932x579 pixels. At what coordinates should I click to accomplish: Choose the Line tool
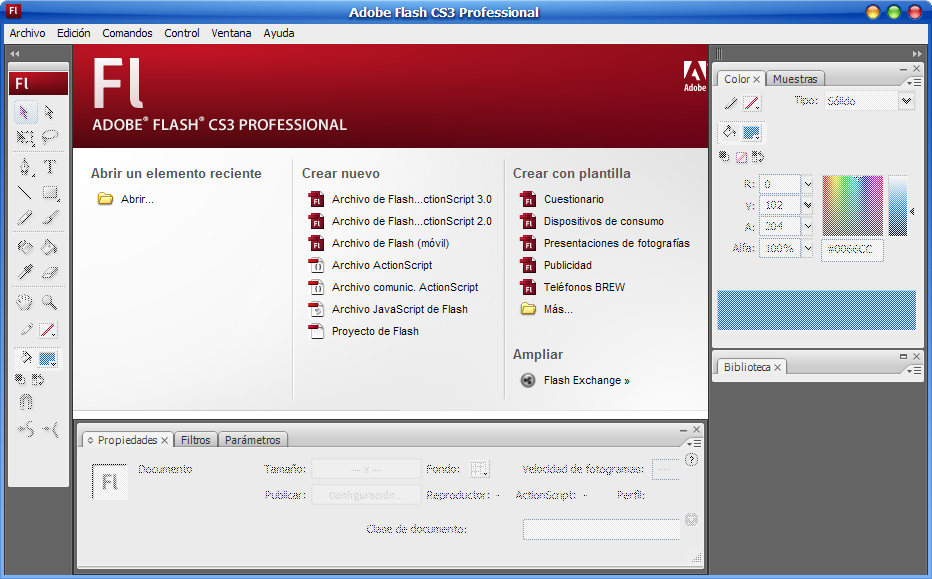[x=25, y=193]
